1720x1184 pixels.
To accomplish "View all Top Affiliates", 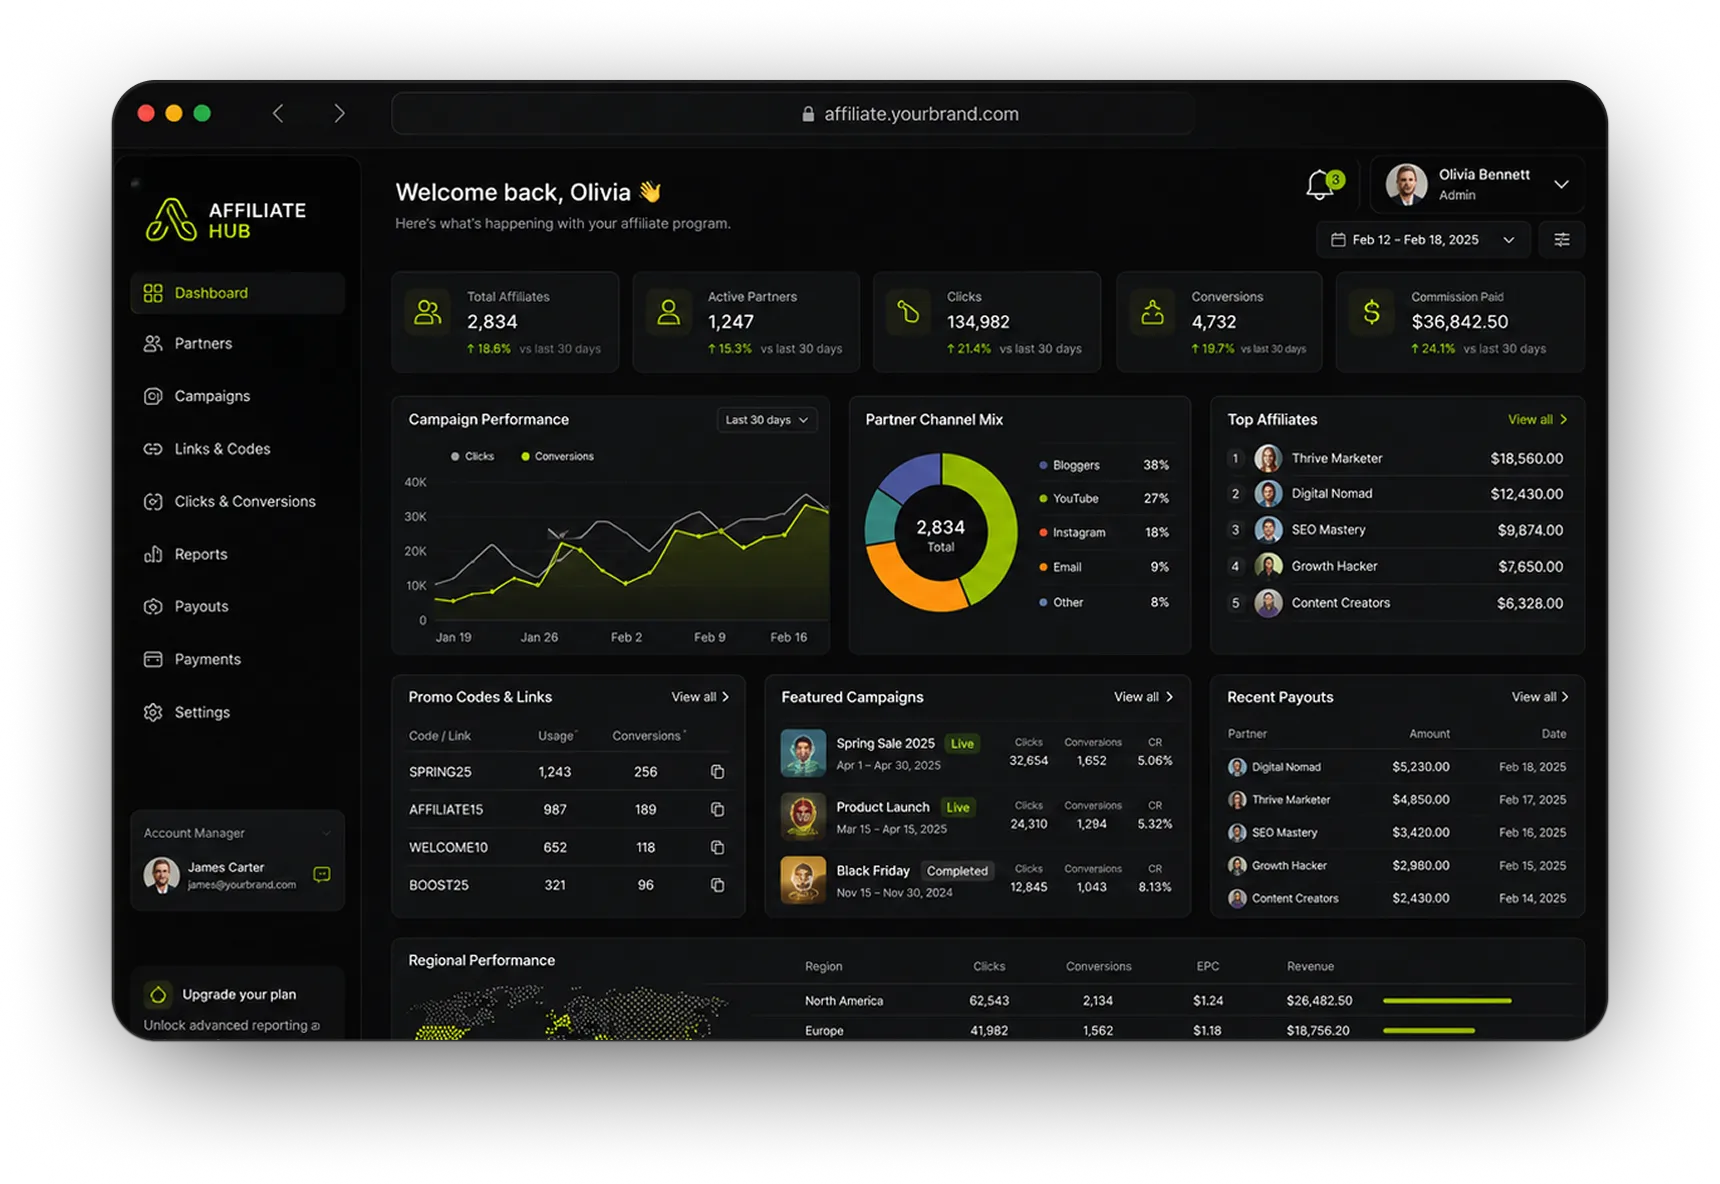I will tap(1537, 420).
